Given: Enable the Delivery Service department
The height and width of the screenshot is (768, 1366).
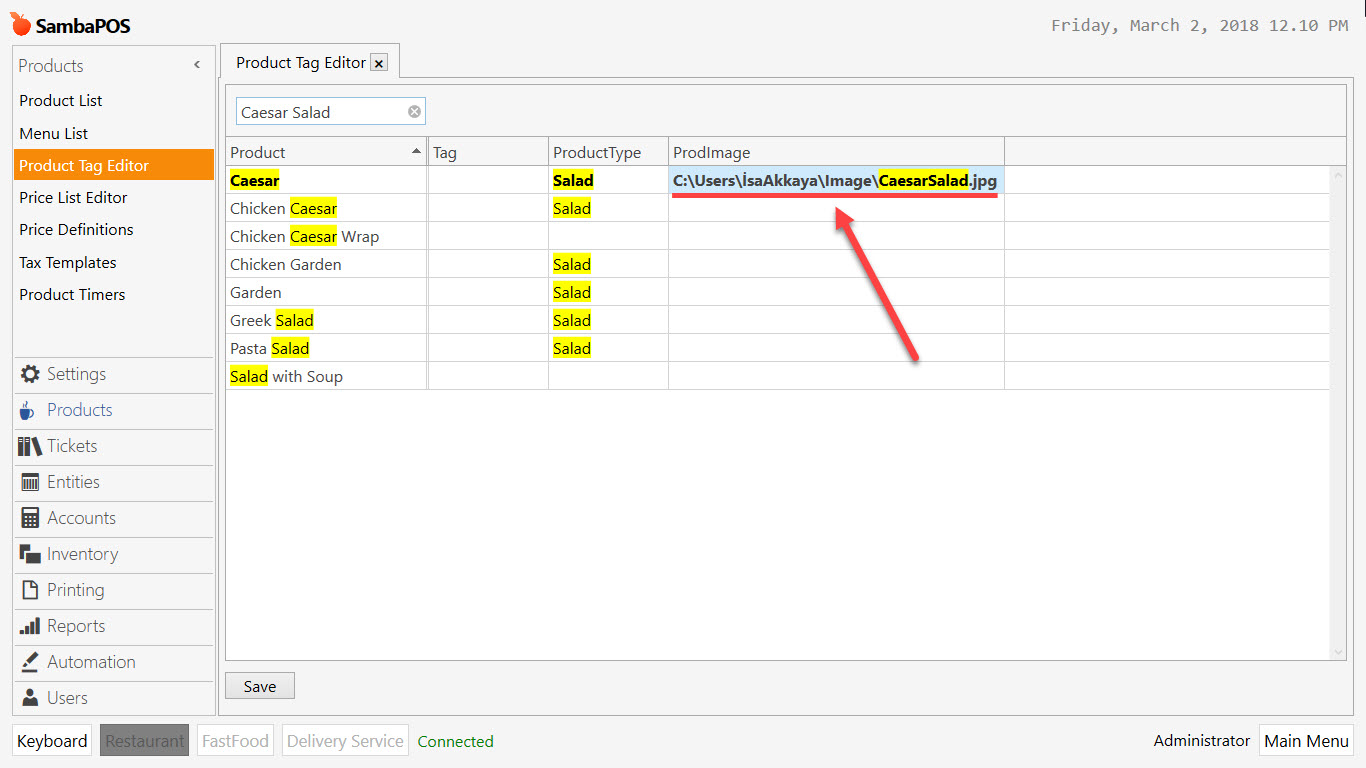Looking at the screenshot, I should pyautogui.click(x=345, y=740).
